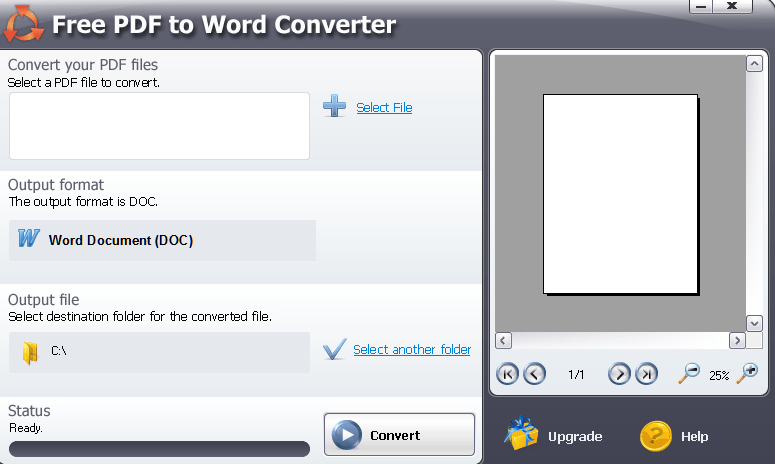Close the converter window
The height and width of the screenshot is (464, 775).
click(732, 6)
